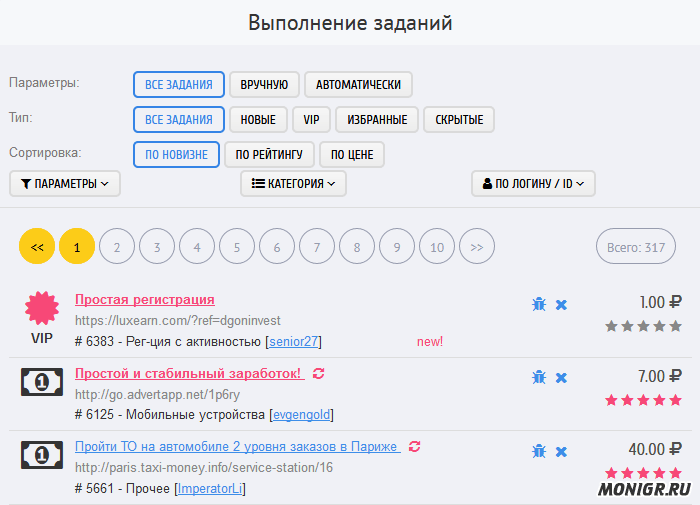700x505 pixels.
Task: Select the Вручную parameter filter
Action: coord(264,85)
